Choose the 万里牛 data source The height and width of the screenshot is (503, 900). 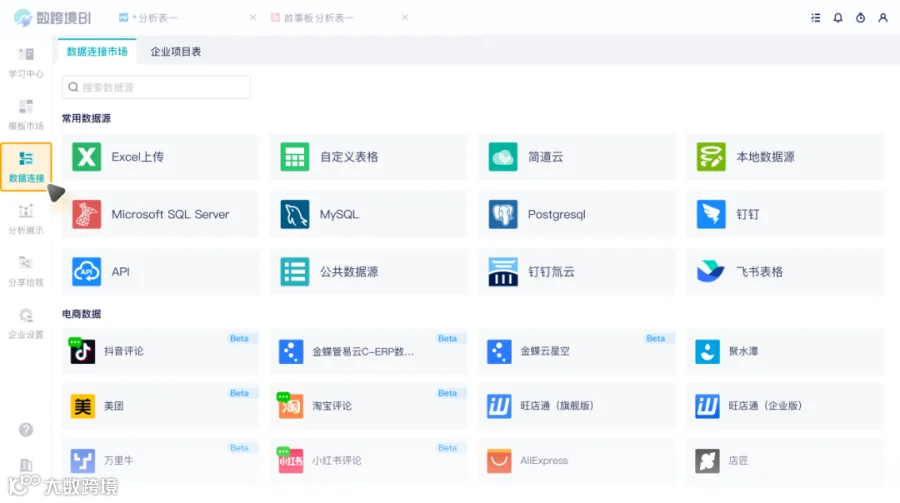pyautogui.click(x=160, y=461)
